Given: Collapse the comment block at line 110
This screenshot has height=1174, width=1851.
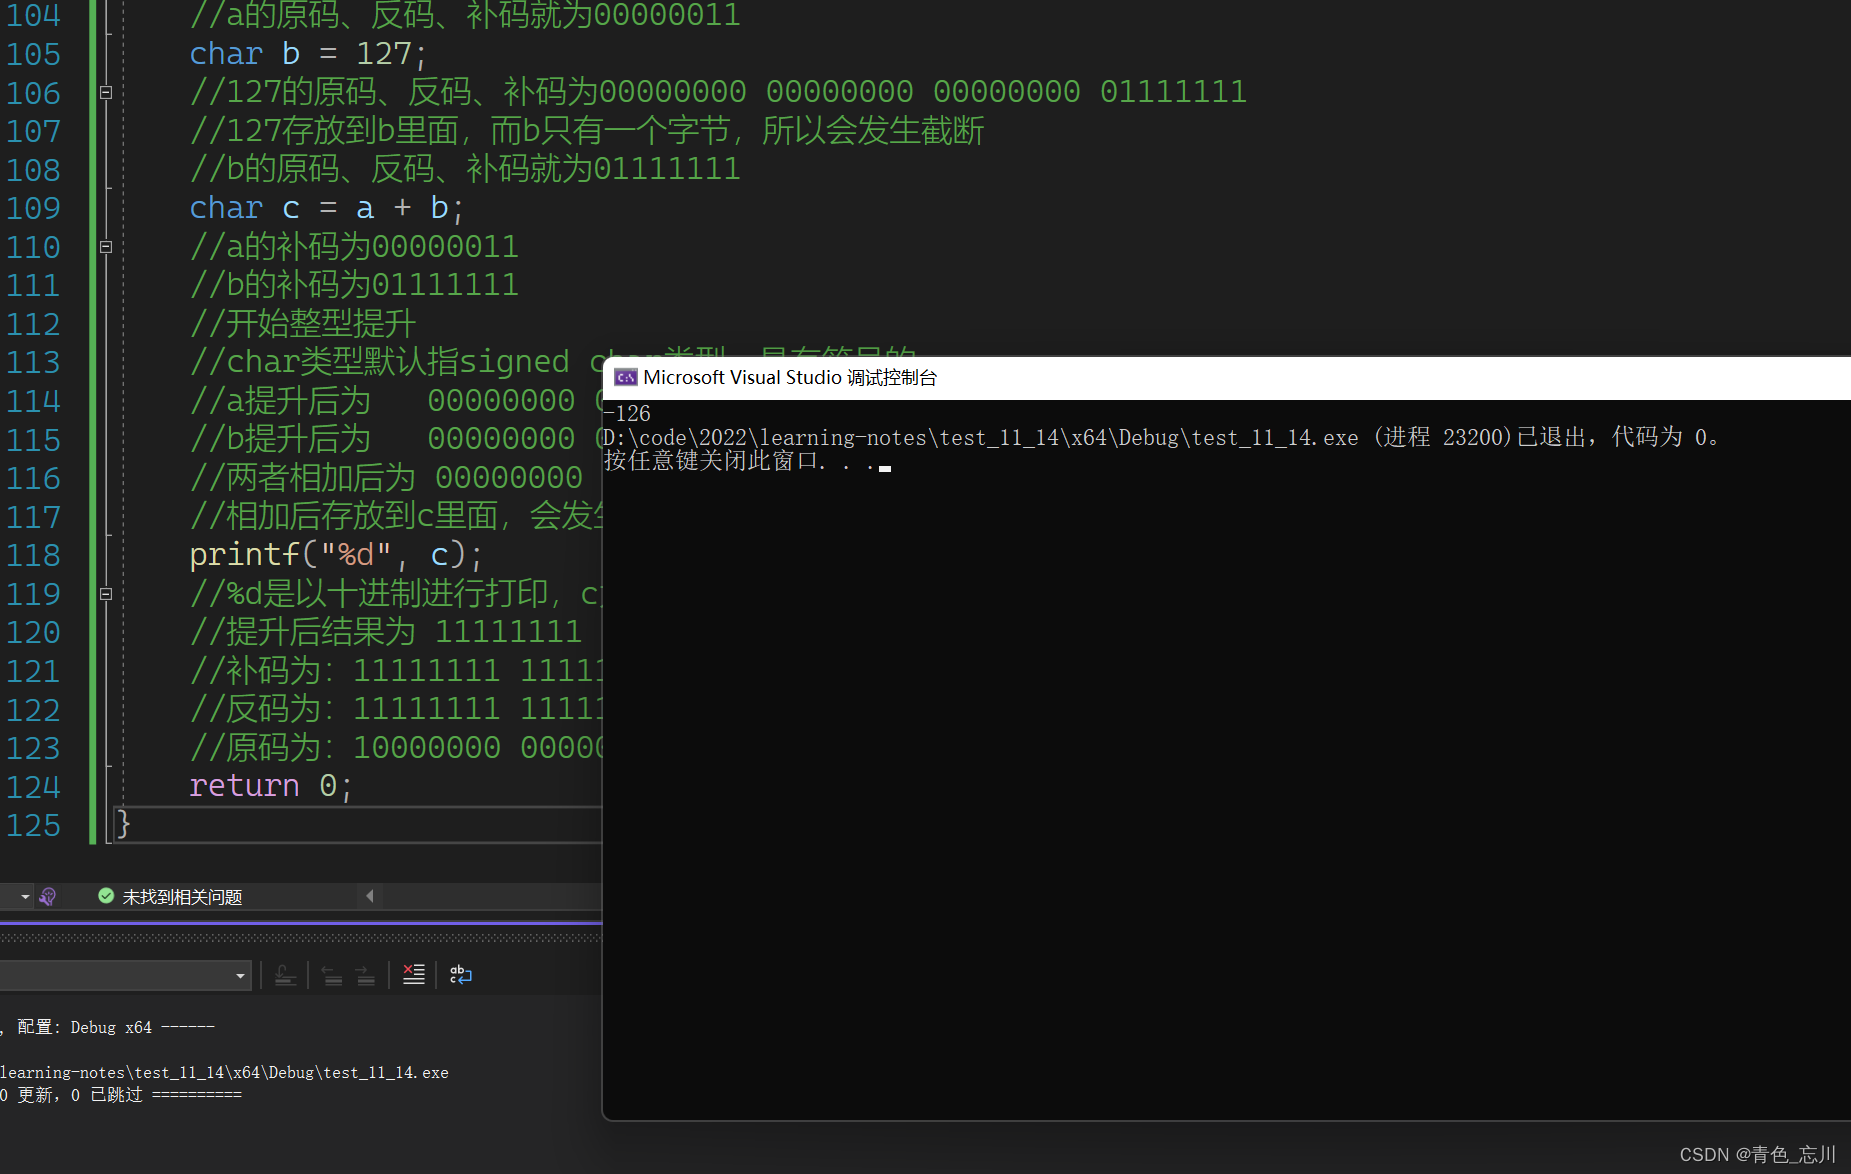Looking at the screenshot, I should point(106,247).
